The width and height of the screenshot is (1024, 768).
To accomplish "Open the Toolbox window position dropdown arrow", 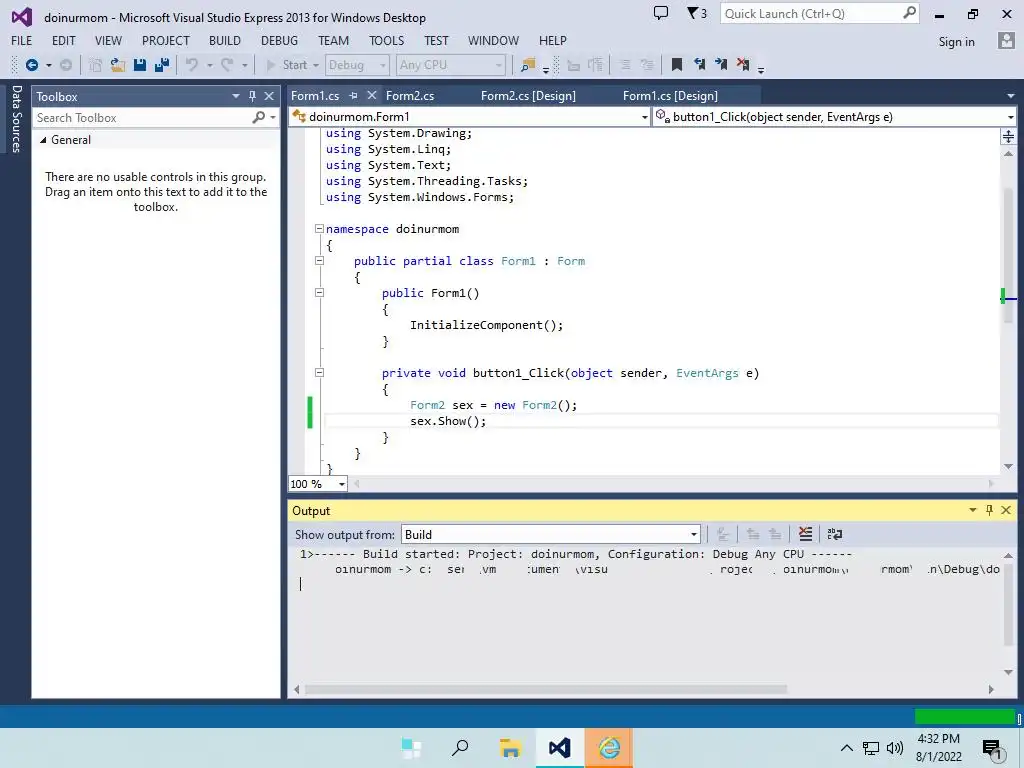I will tap(236, 96).
